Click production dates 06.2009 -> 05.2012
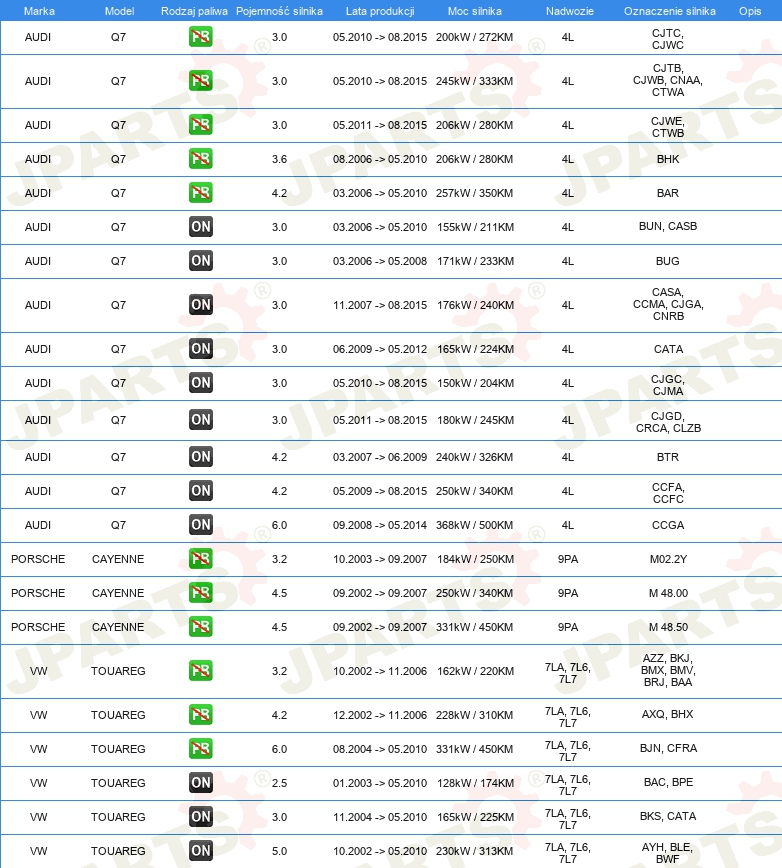The height and width of the screenshot is (868, 782). 380,349
